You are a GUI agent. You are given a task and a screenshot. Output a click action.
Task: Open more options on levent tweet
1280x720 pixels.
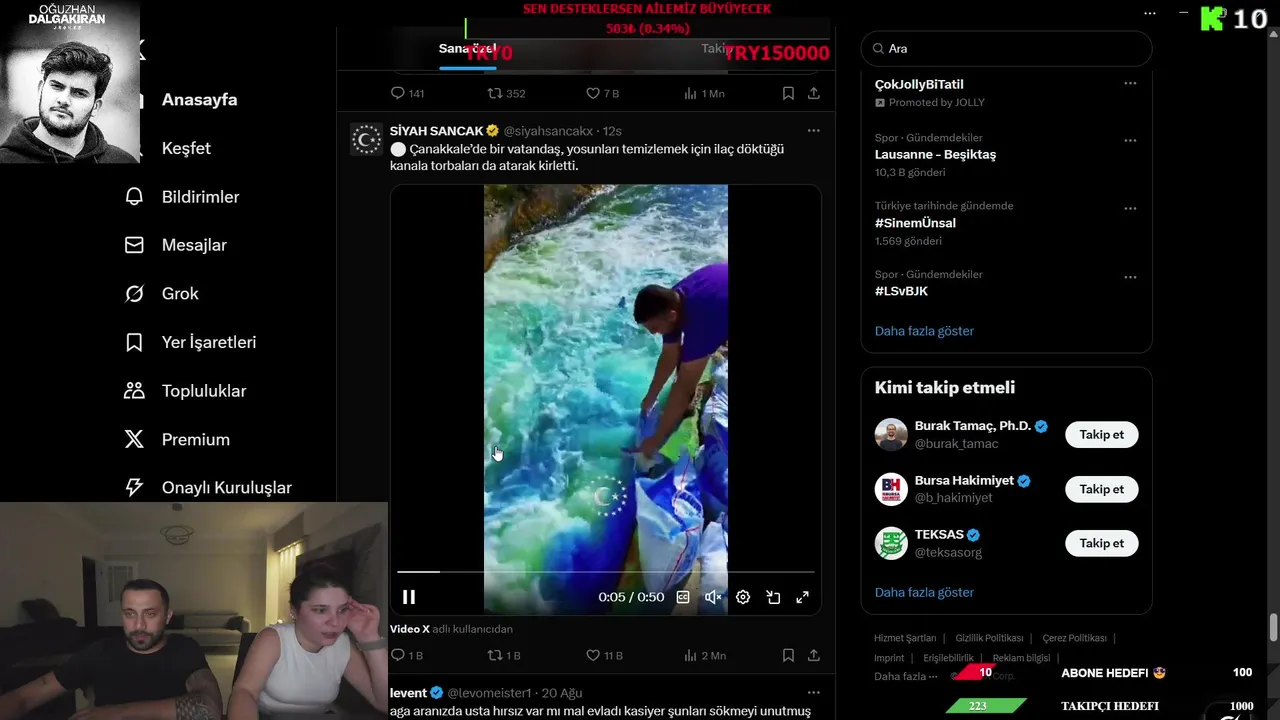click(813, 692)
